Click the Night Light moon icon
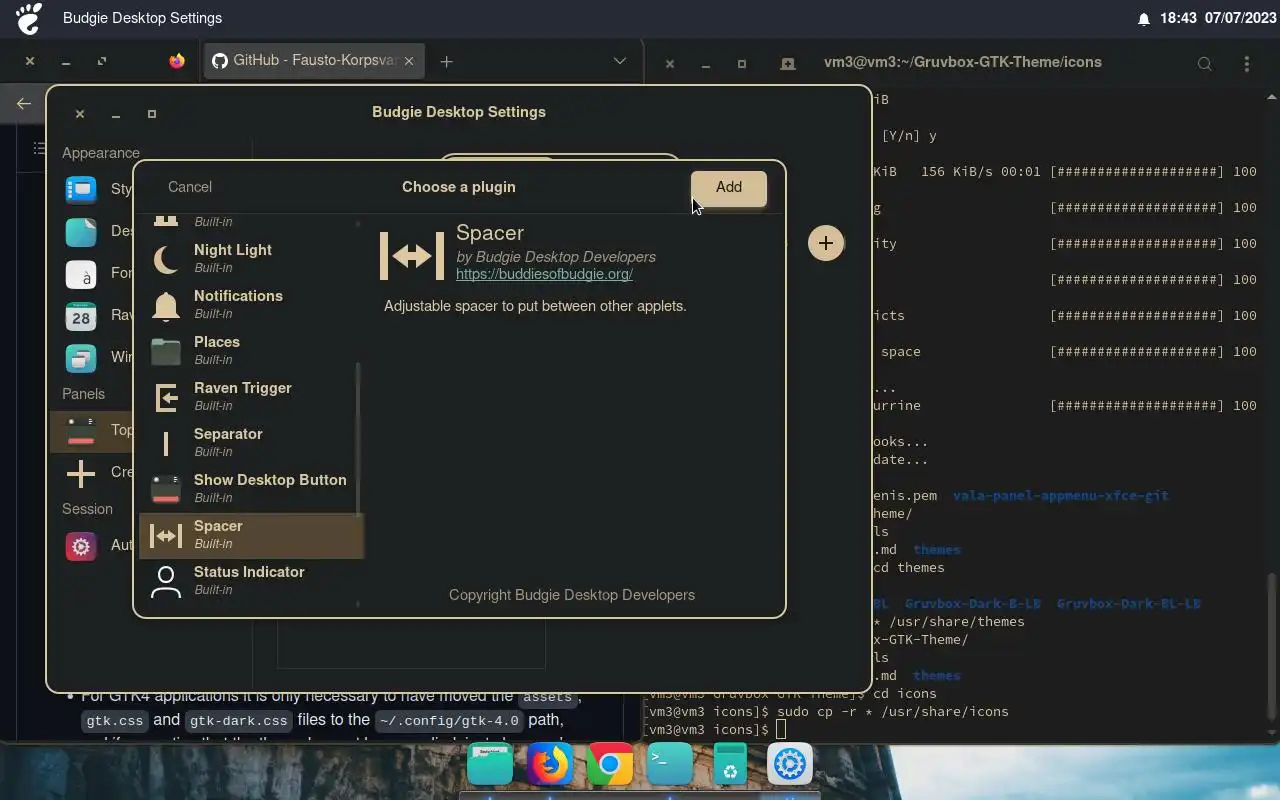Image resolution: width=1280 pixels, height=800 pixels. coord(166,260)
